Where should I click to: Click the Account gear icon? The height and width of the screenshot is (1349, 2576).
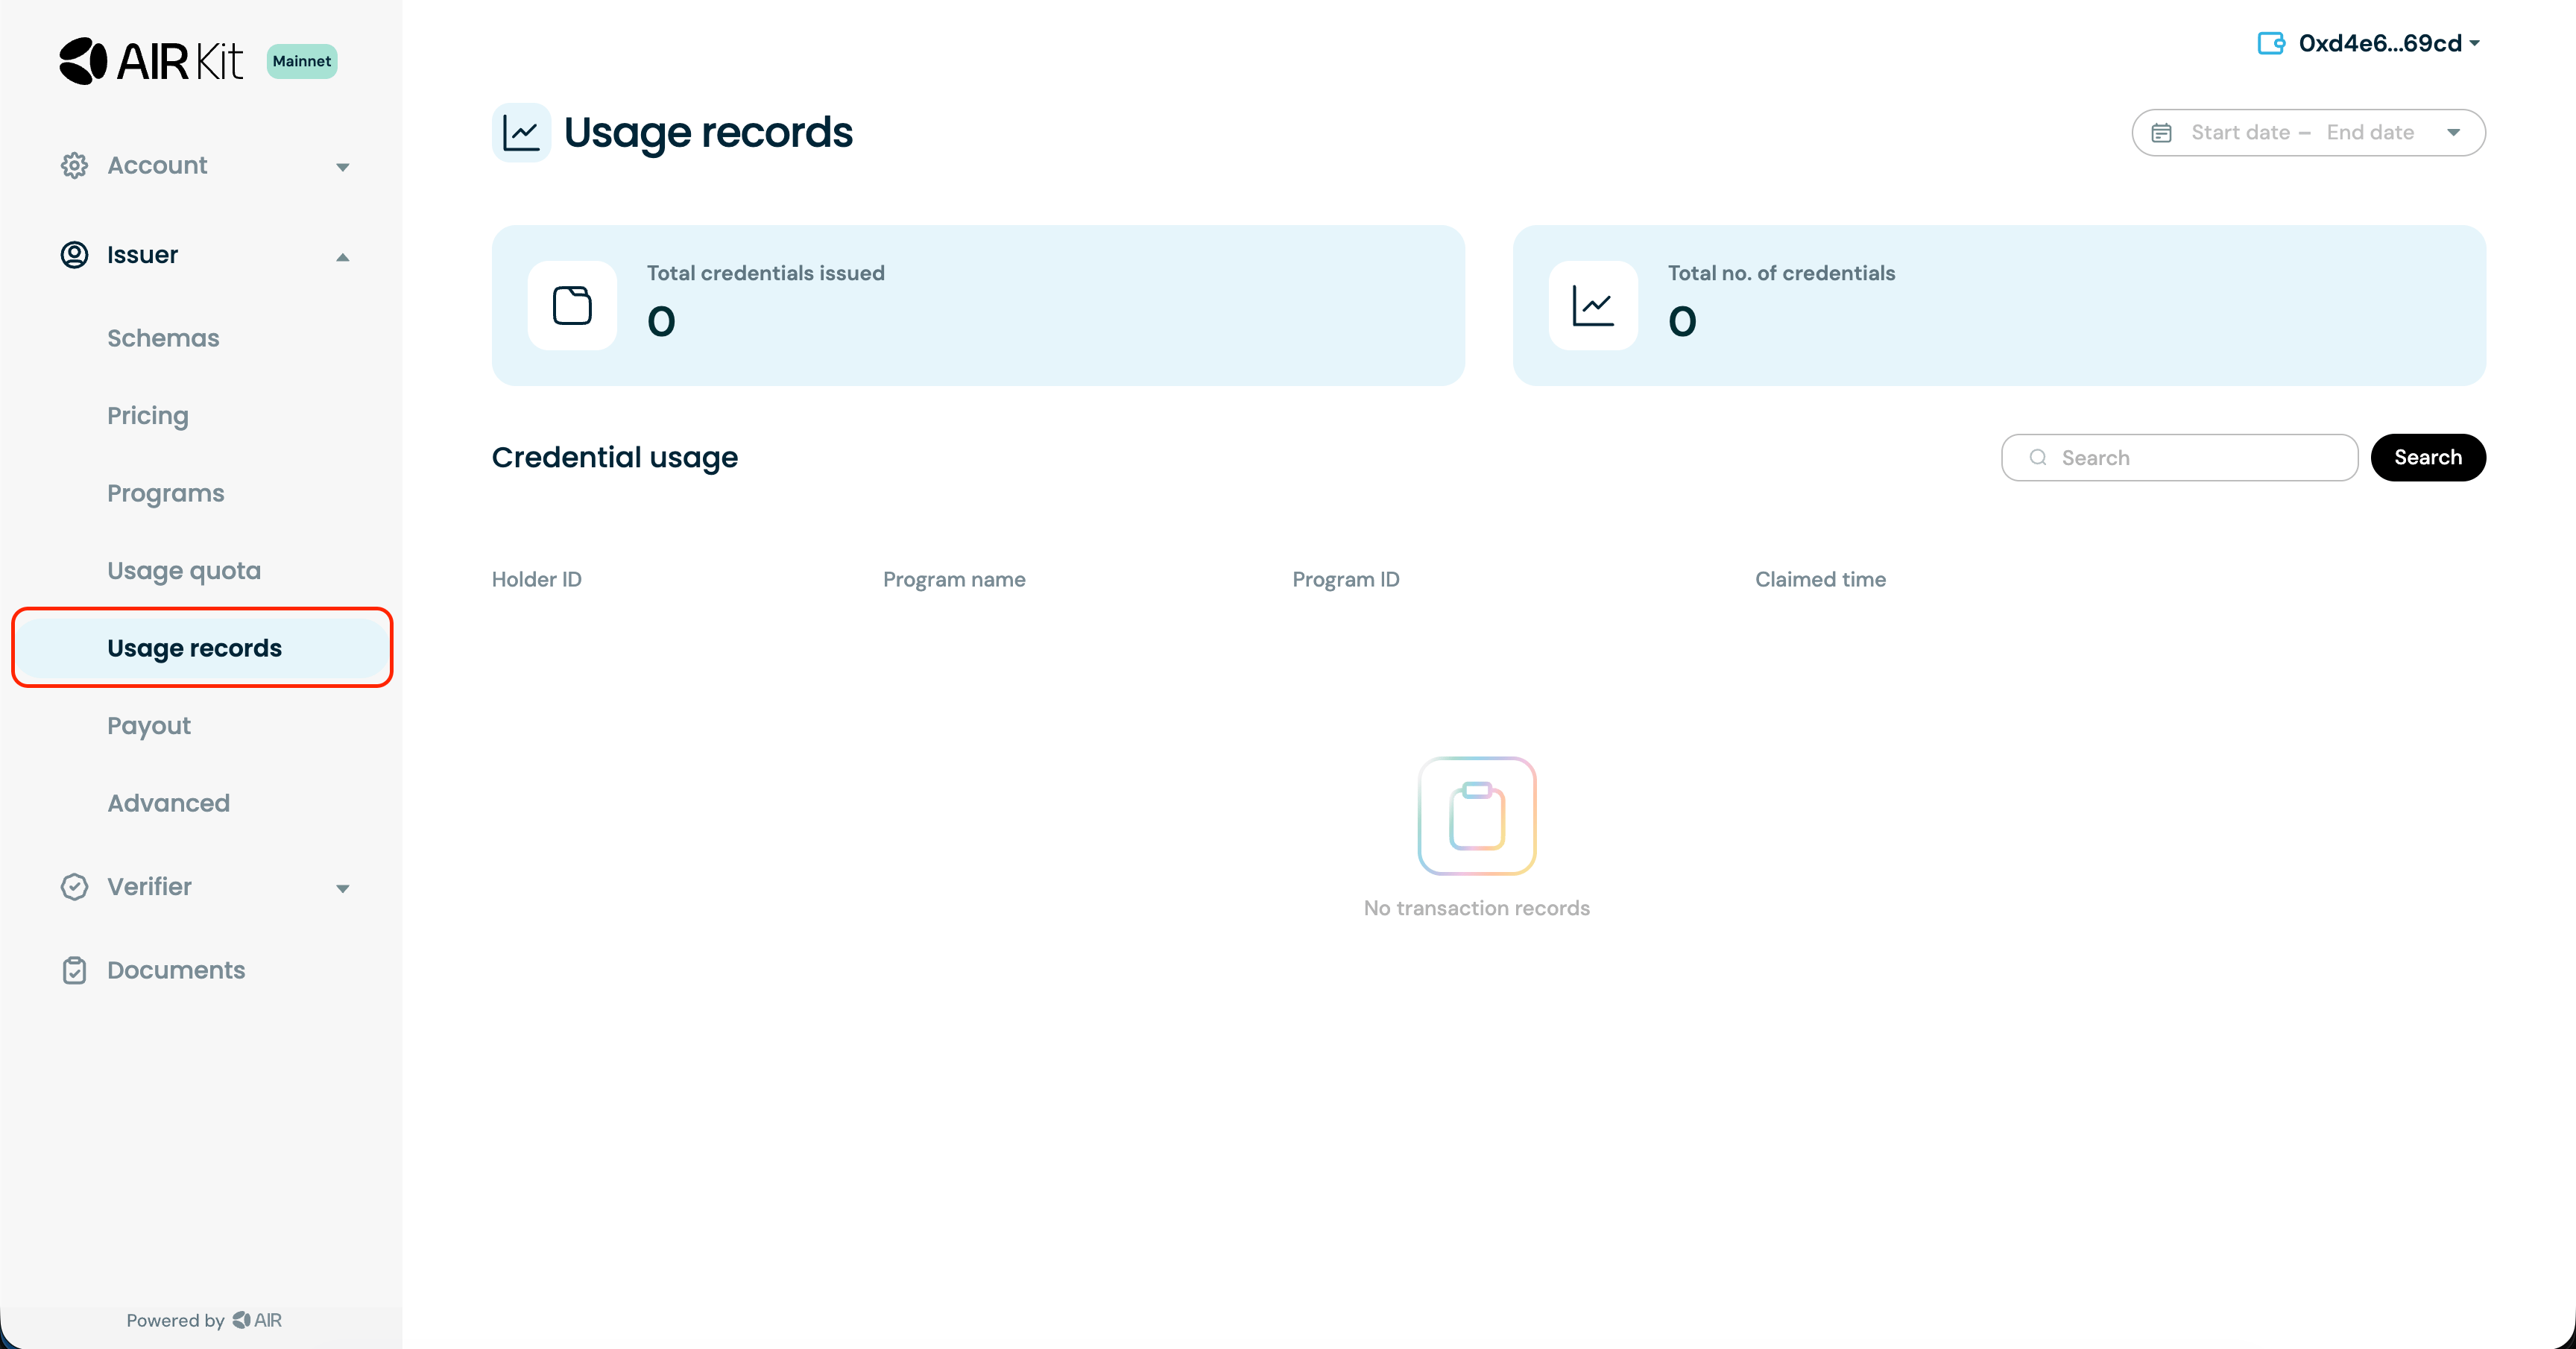[x=74, y=165]
